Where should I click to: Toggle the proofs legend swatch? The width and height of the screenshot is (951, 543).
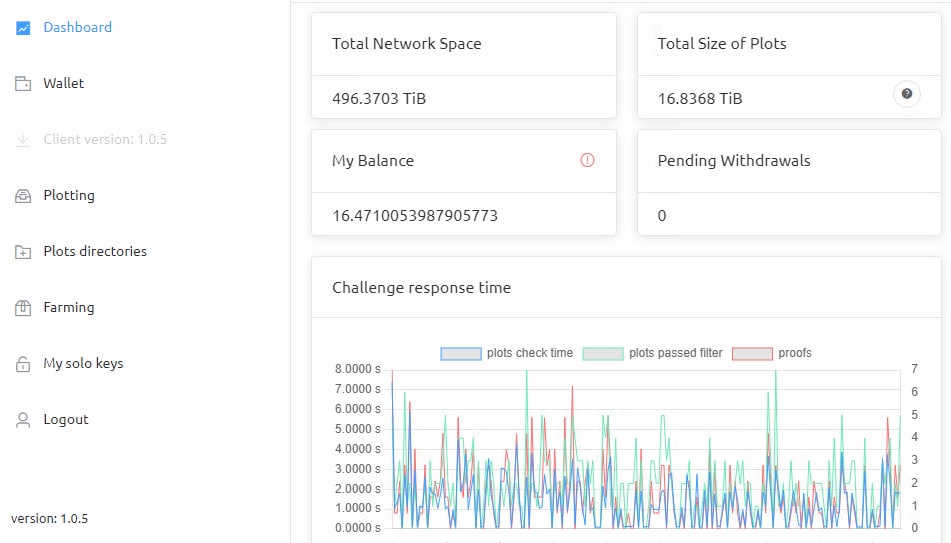752,354
